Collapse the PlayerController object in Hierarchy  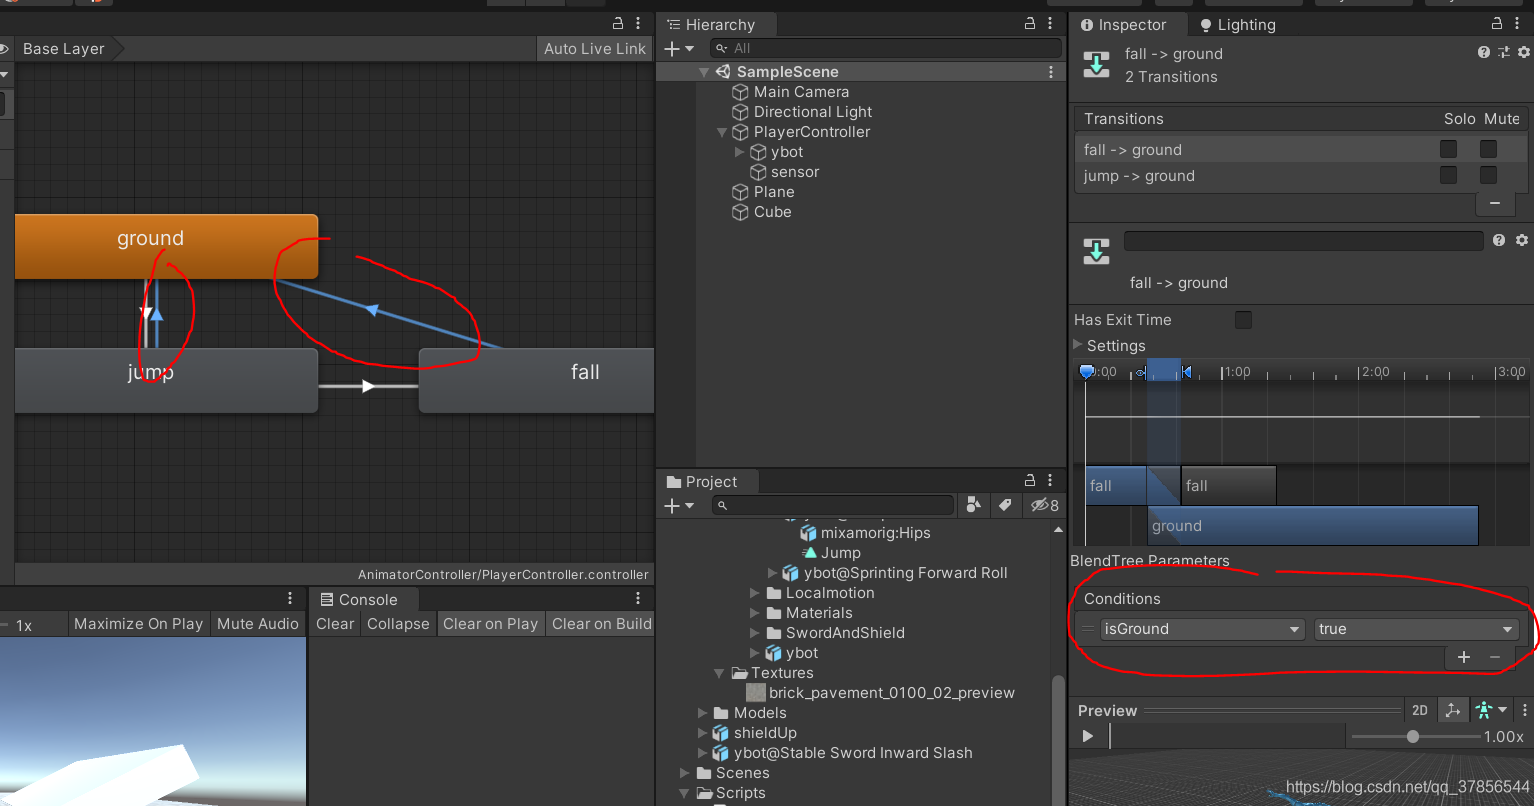(x=722, y=132)
